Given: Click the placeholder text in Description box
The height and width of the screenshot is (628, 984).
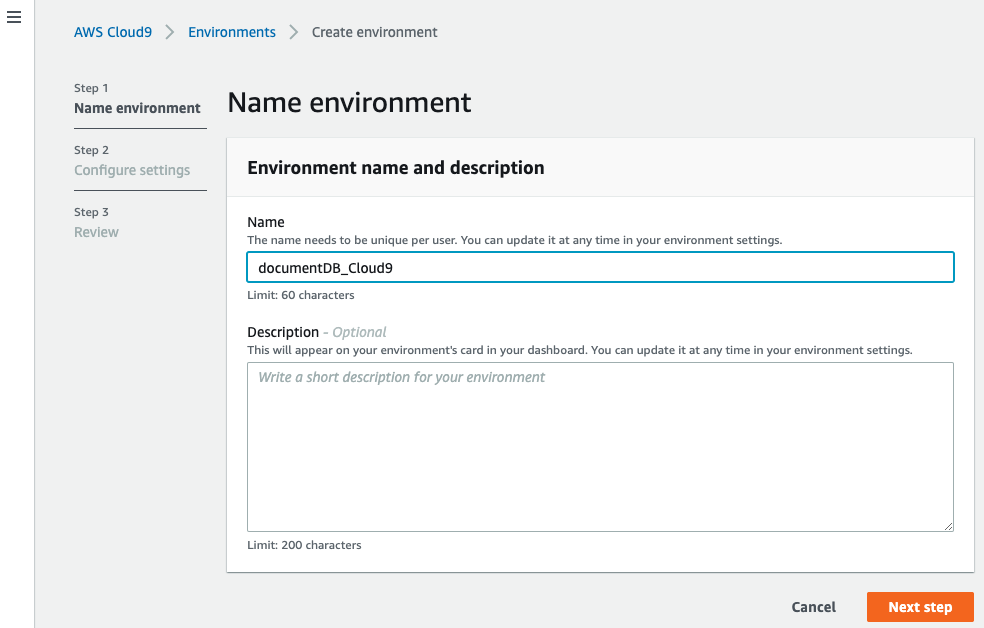Looking at the screenshot, I should click(x=400, y=377).
